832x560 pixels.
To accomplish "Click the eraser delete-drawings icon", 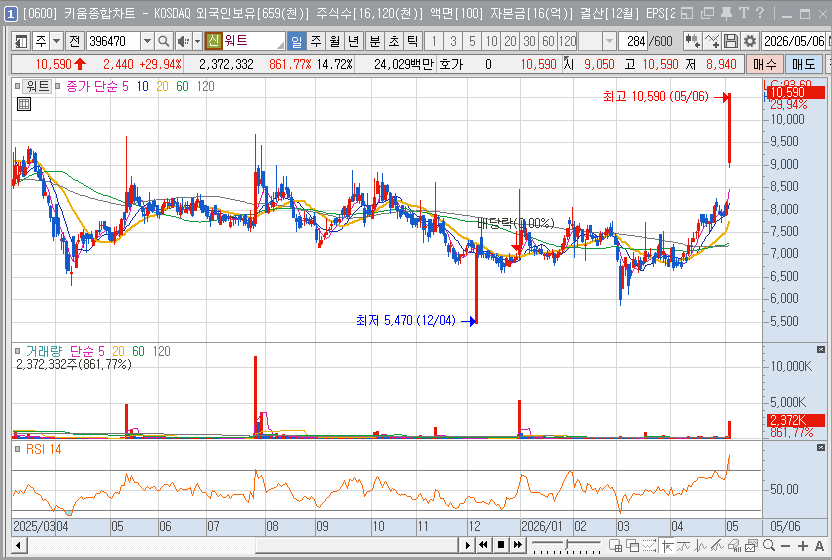I will pos(735,545).
